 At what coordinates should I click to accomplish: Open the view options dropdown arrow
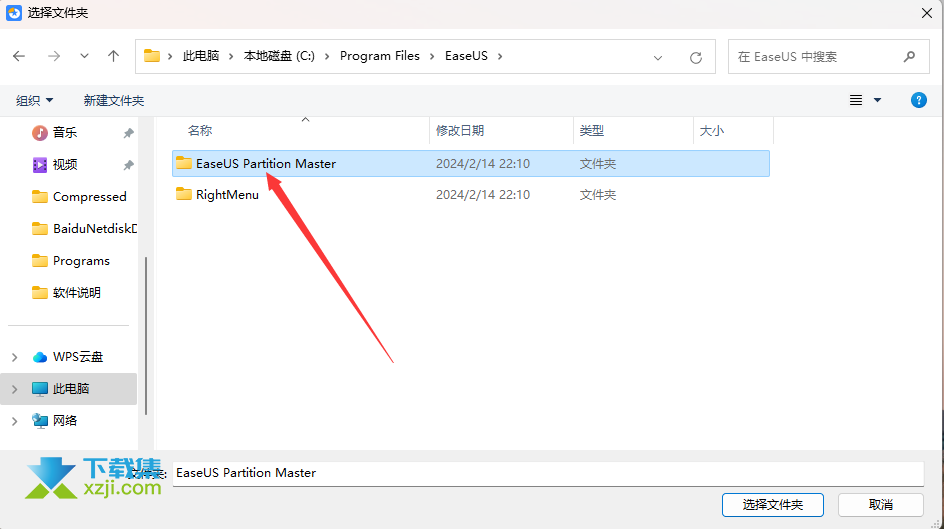878,101
